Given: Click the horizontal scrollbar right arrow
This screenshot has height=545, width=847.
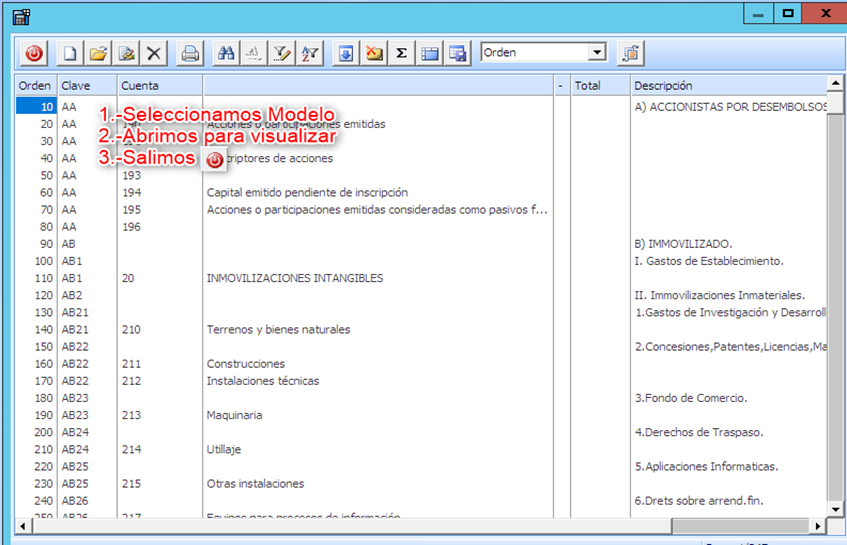Looking at the screenshot, I should [x=820, y=525].
